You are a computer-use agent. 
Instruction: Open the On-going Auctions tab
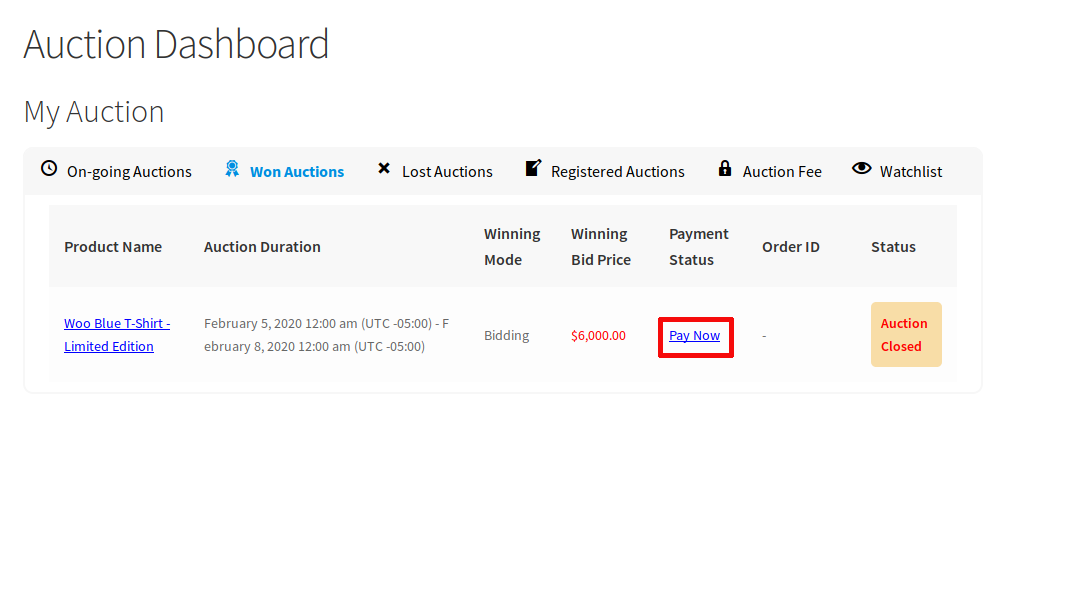129,172
